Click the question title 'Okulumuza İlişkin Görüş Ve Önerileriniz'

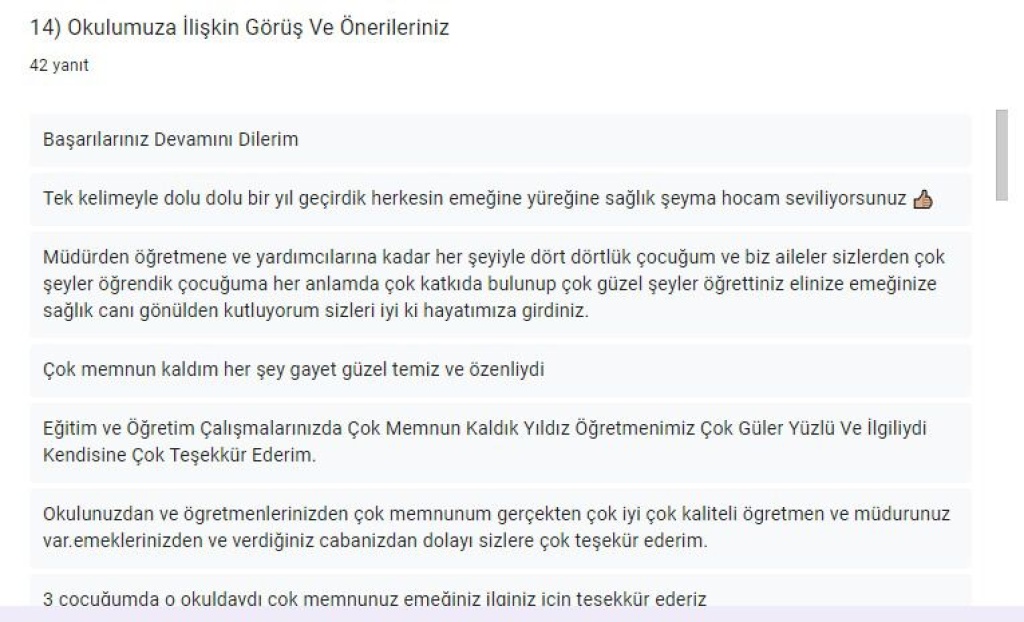258,27
